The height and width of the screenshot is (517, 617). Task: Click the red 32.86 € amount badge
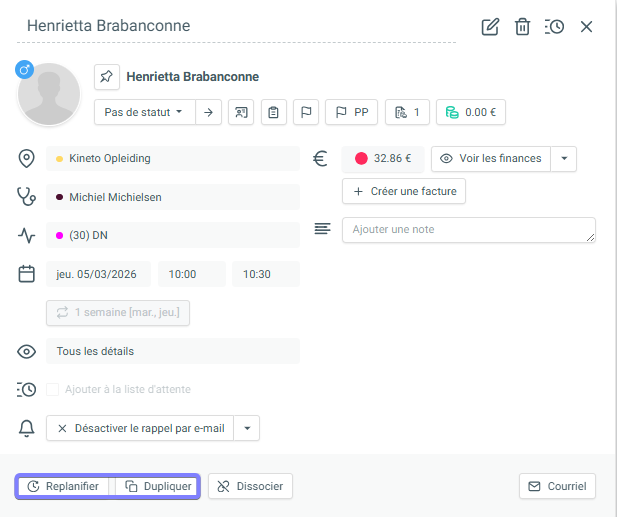[x=383, y=158]
